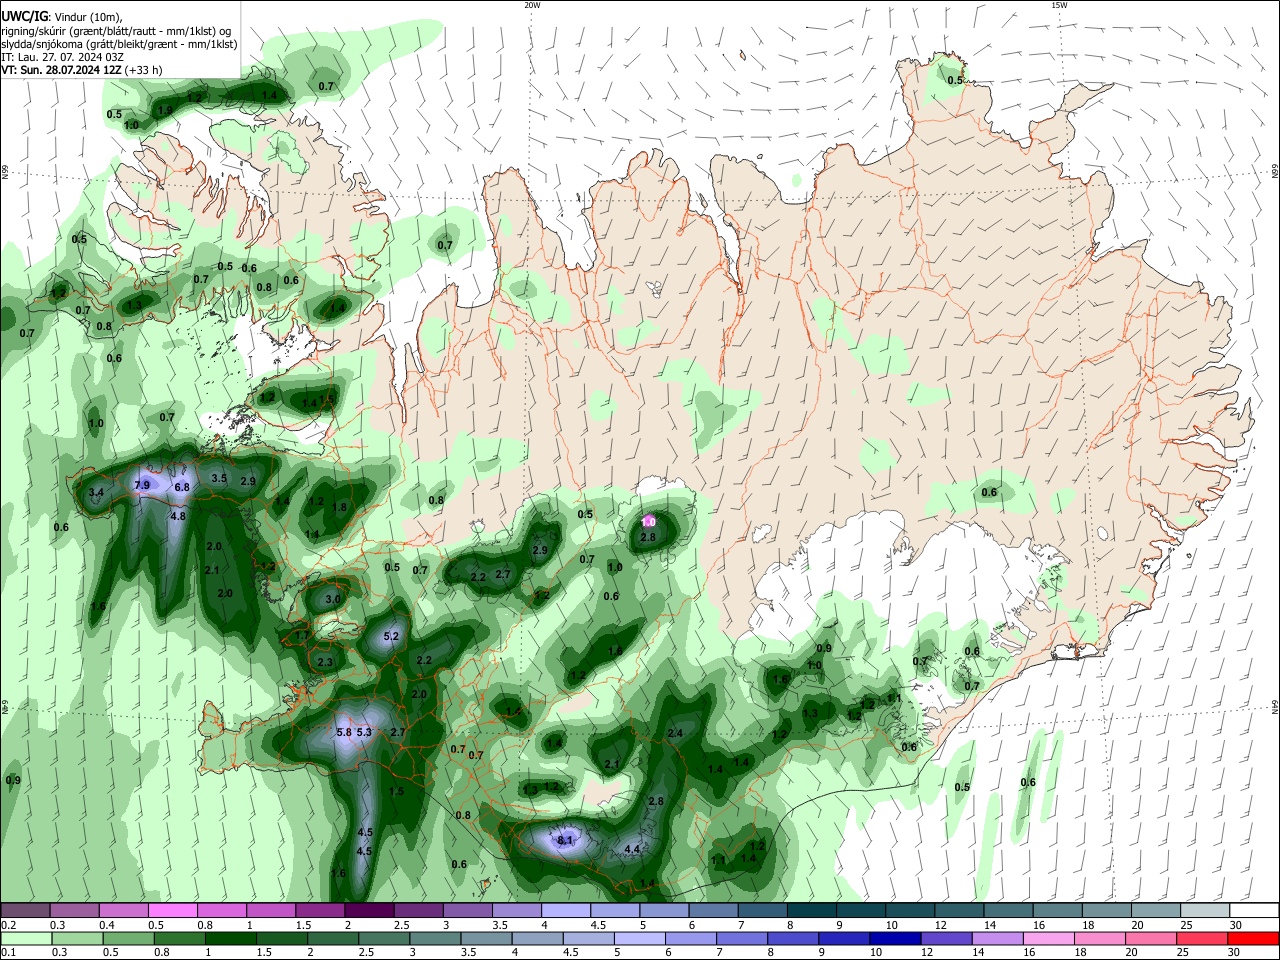Click the 'IT: Lau. 27. 07. 2024 03Z' init time text

click(x=62, y=57)
